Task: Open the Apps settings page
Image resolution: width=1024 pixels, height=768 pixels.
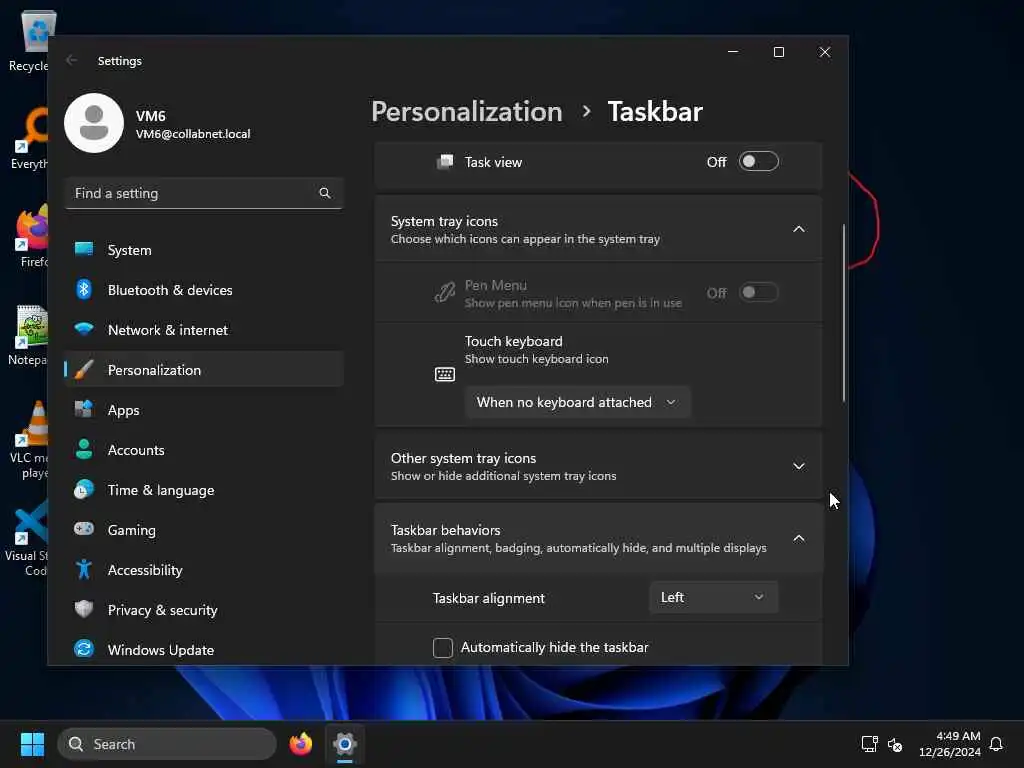Action: (x=204, y=410)
